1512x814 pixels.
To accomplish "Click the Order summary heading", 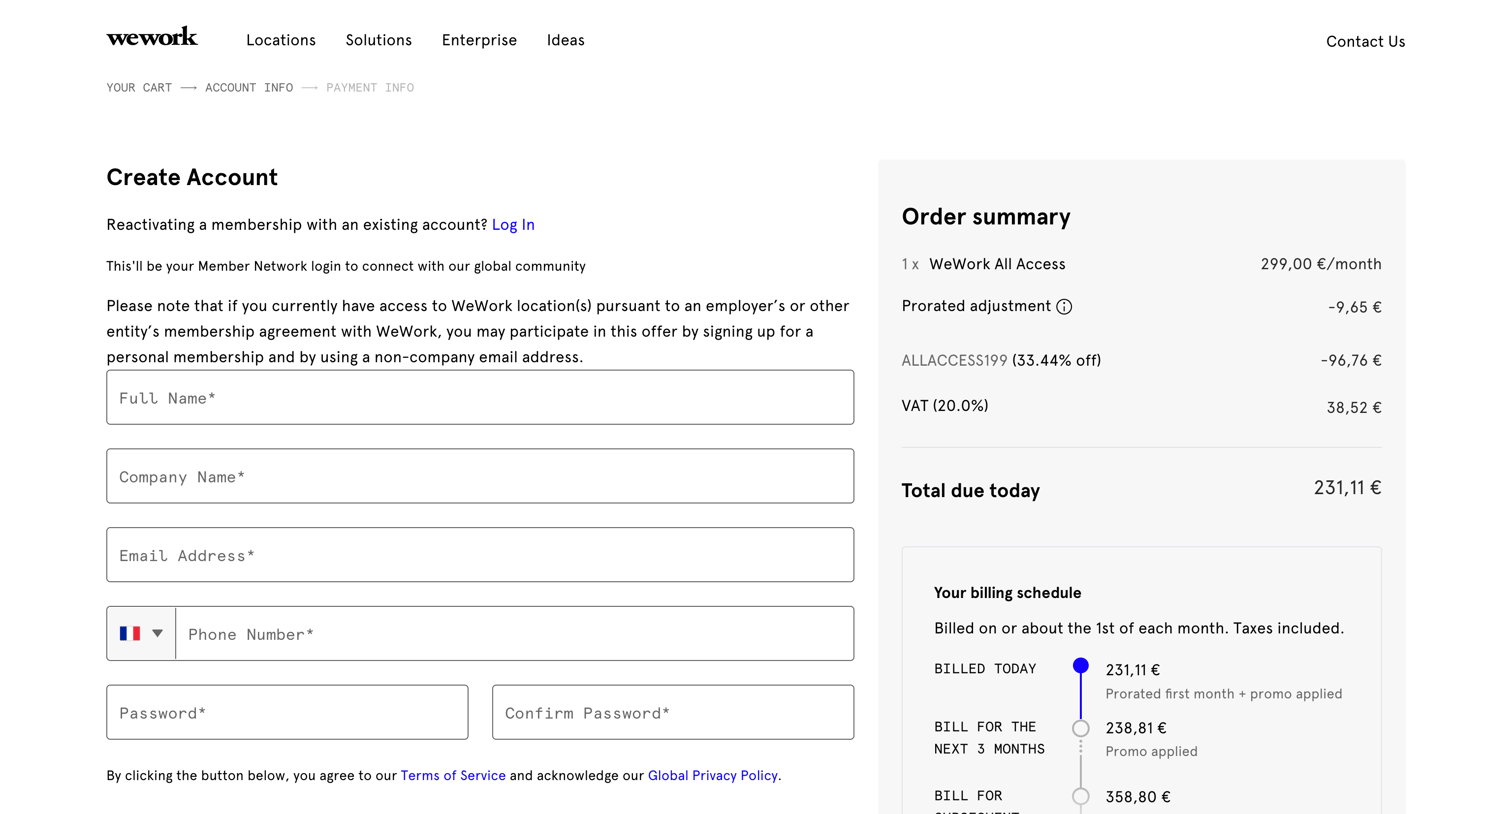I will point(986,217).
